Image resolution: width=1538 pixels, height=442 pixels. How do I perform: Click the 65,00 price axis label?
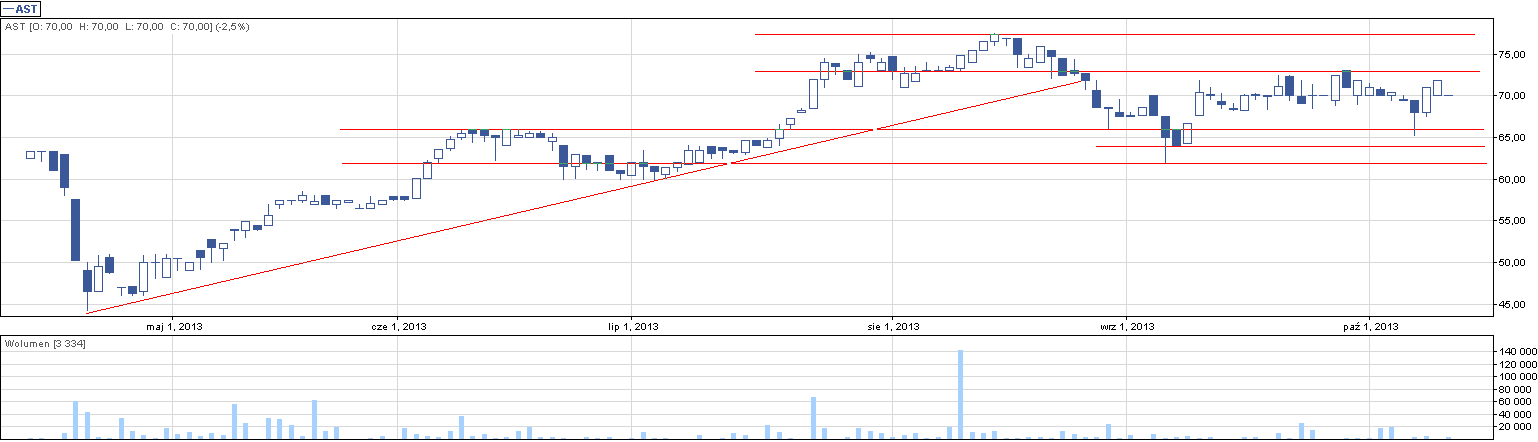[1514, 137]
